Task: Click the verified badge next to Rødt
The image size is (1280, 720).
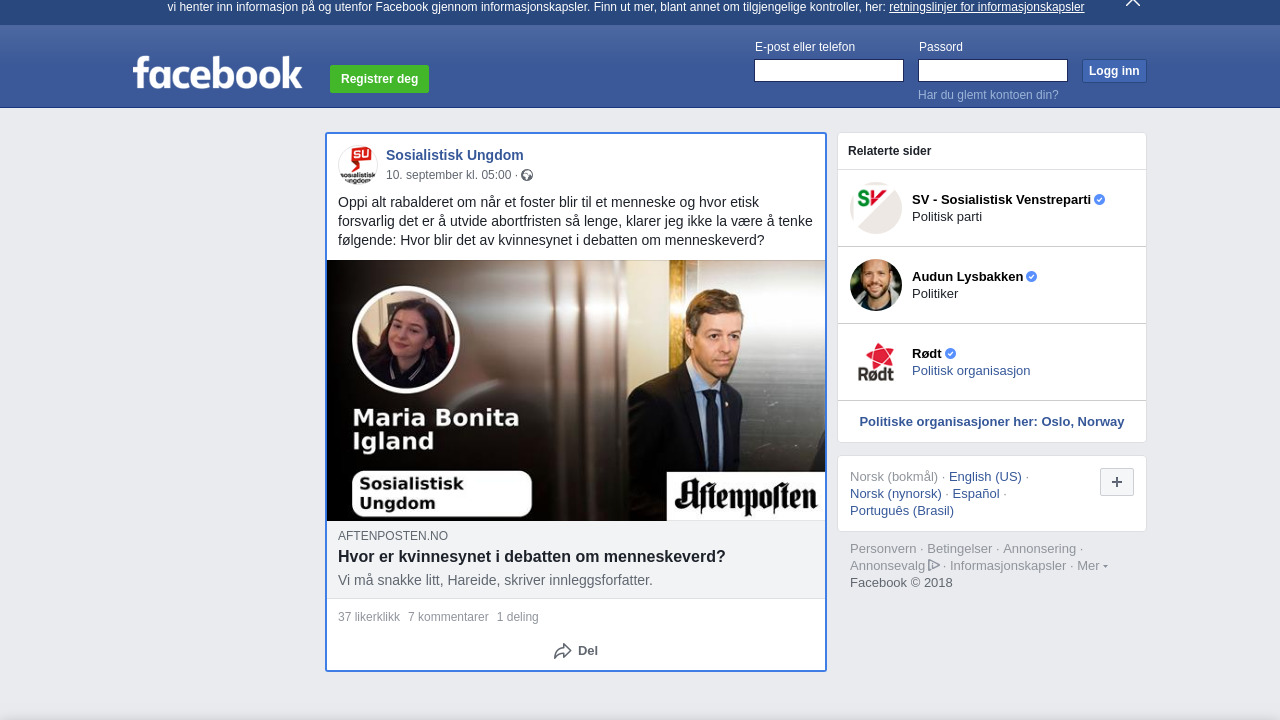Action: point(951,353)
